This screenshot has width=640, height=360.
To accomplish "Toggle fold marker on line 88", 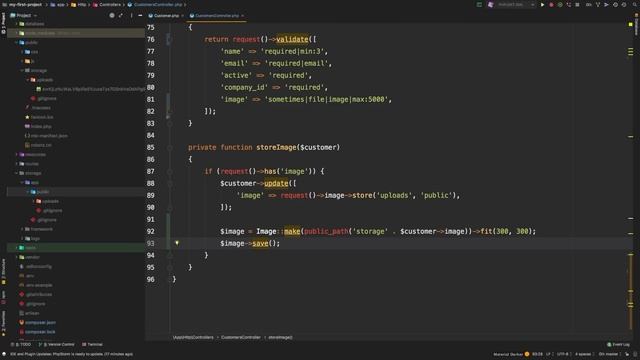I will (169, 183).
